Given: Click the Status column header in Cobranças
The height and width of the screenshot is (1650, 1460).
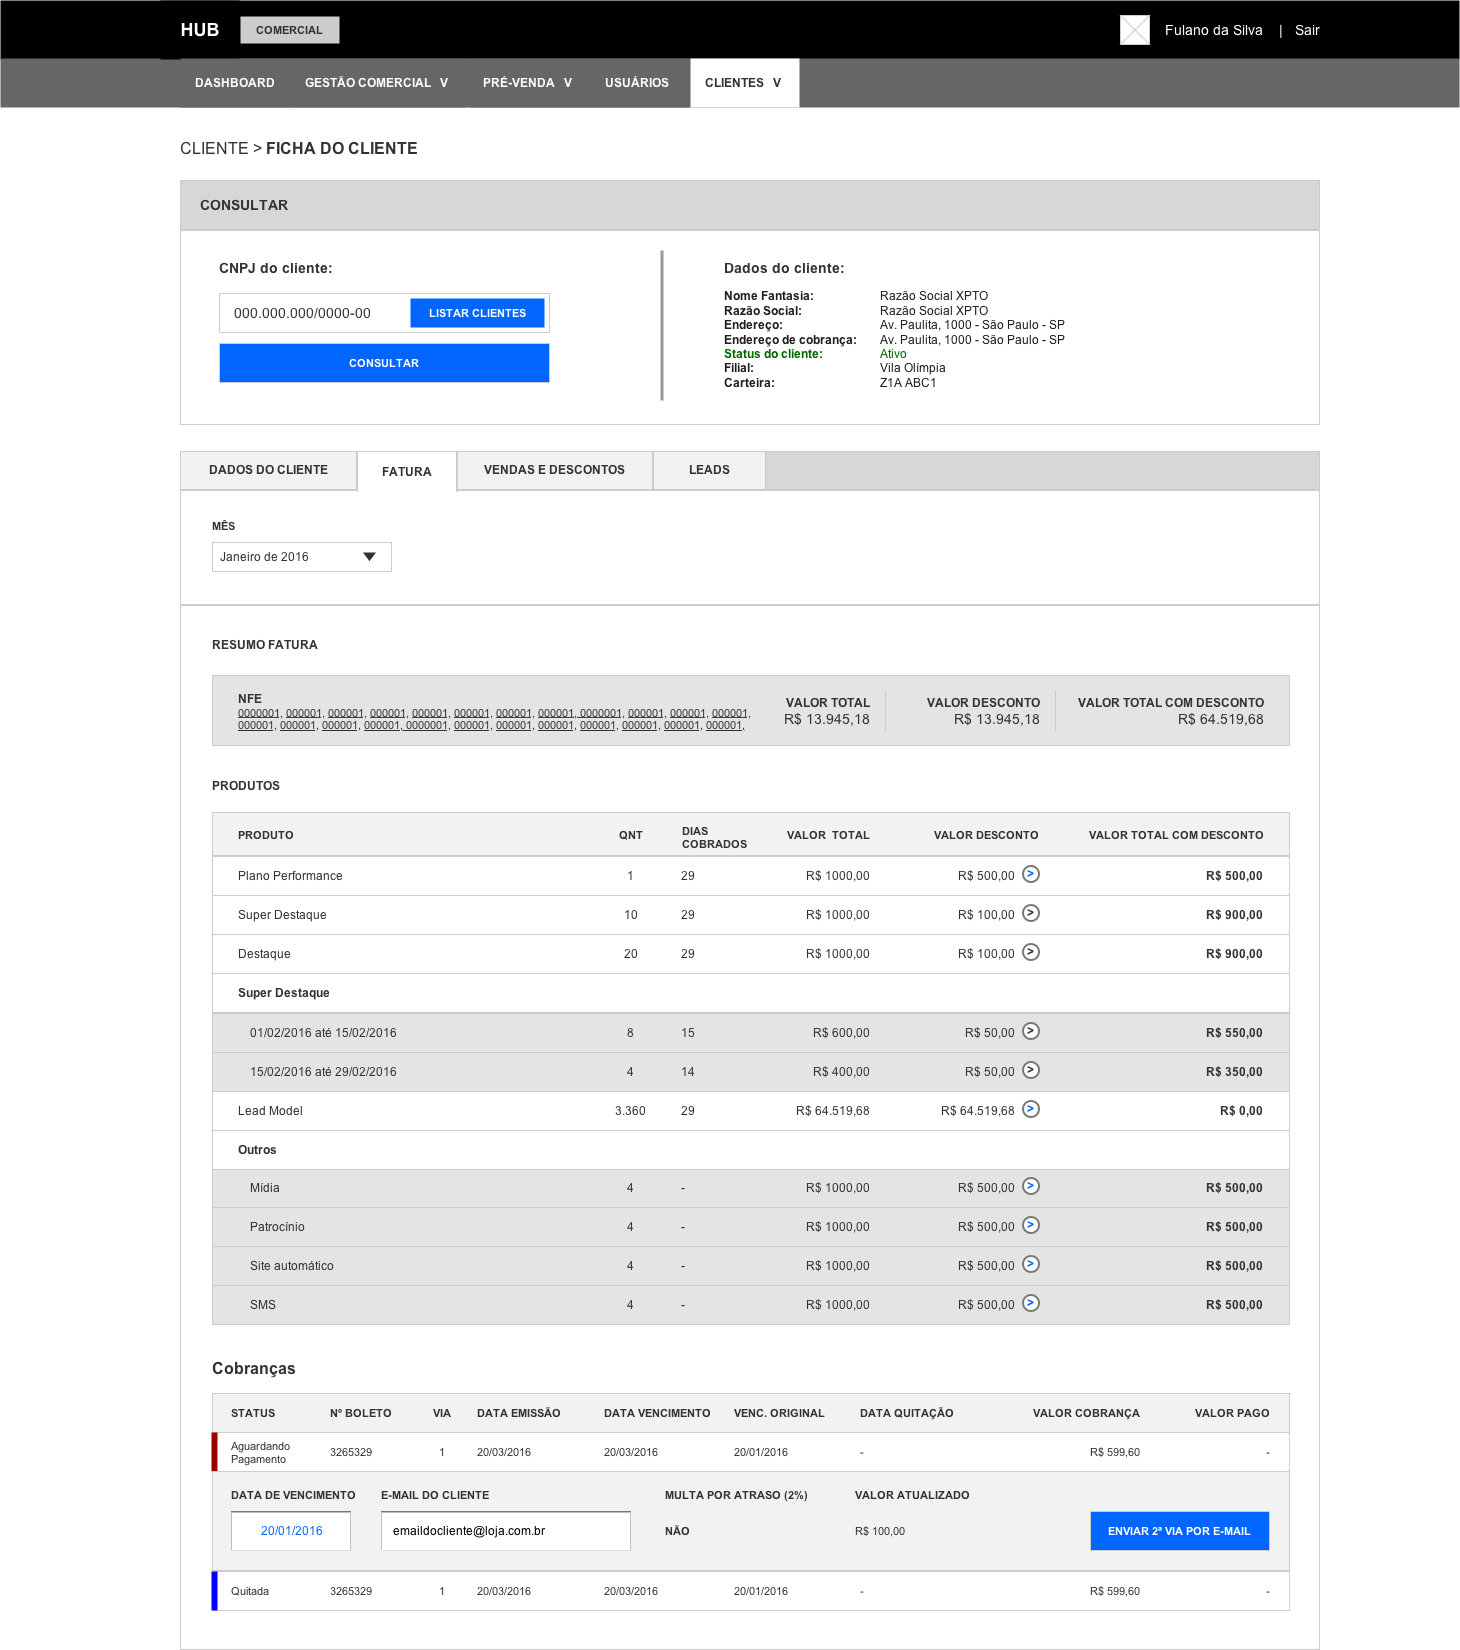Looking at the screenshot, I should [x=253, y=1413].
